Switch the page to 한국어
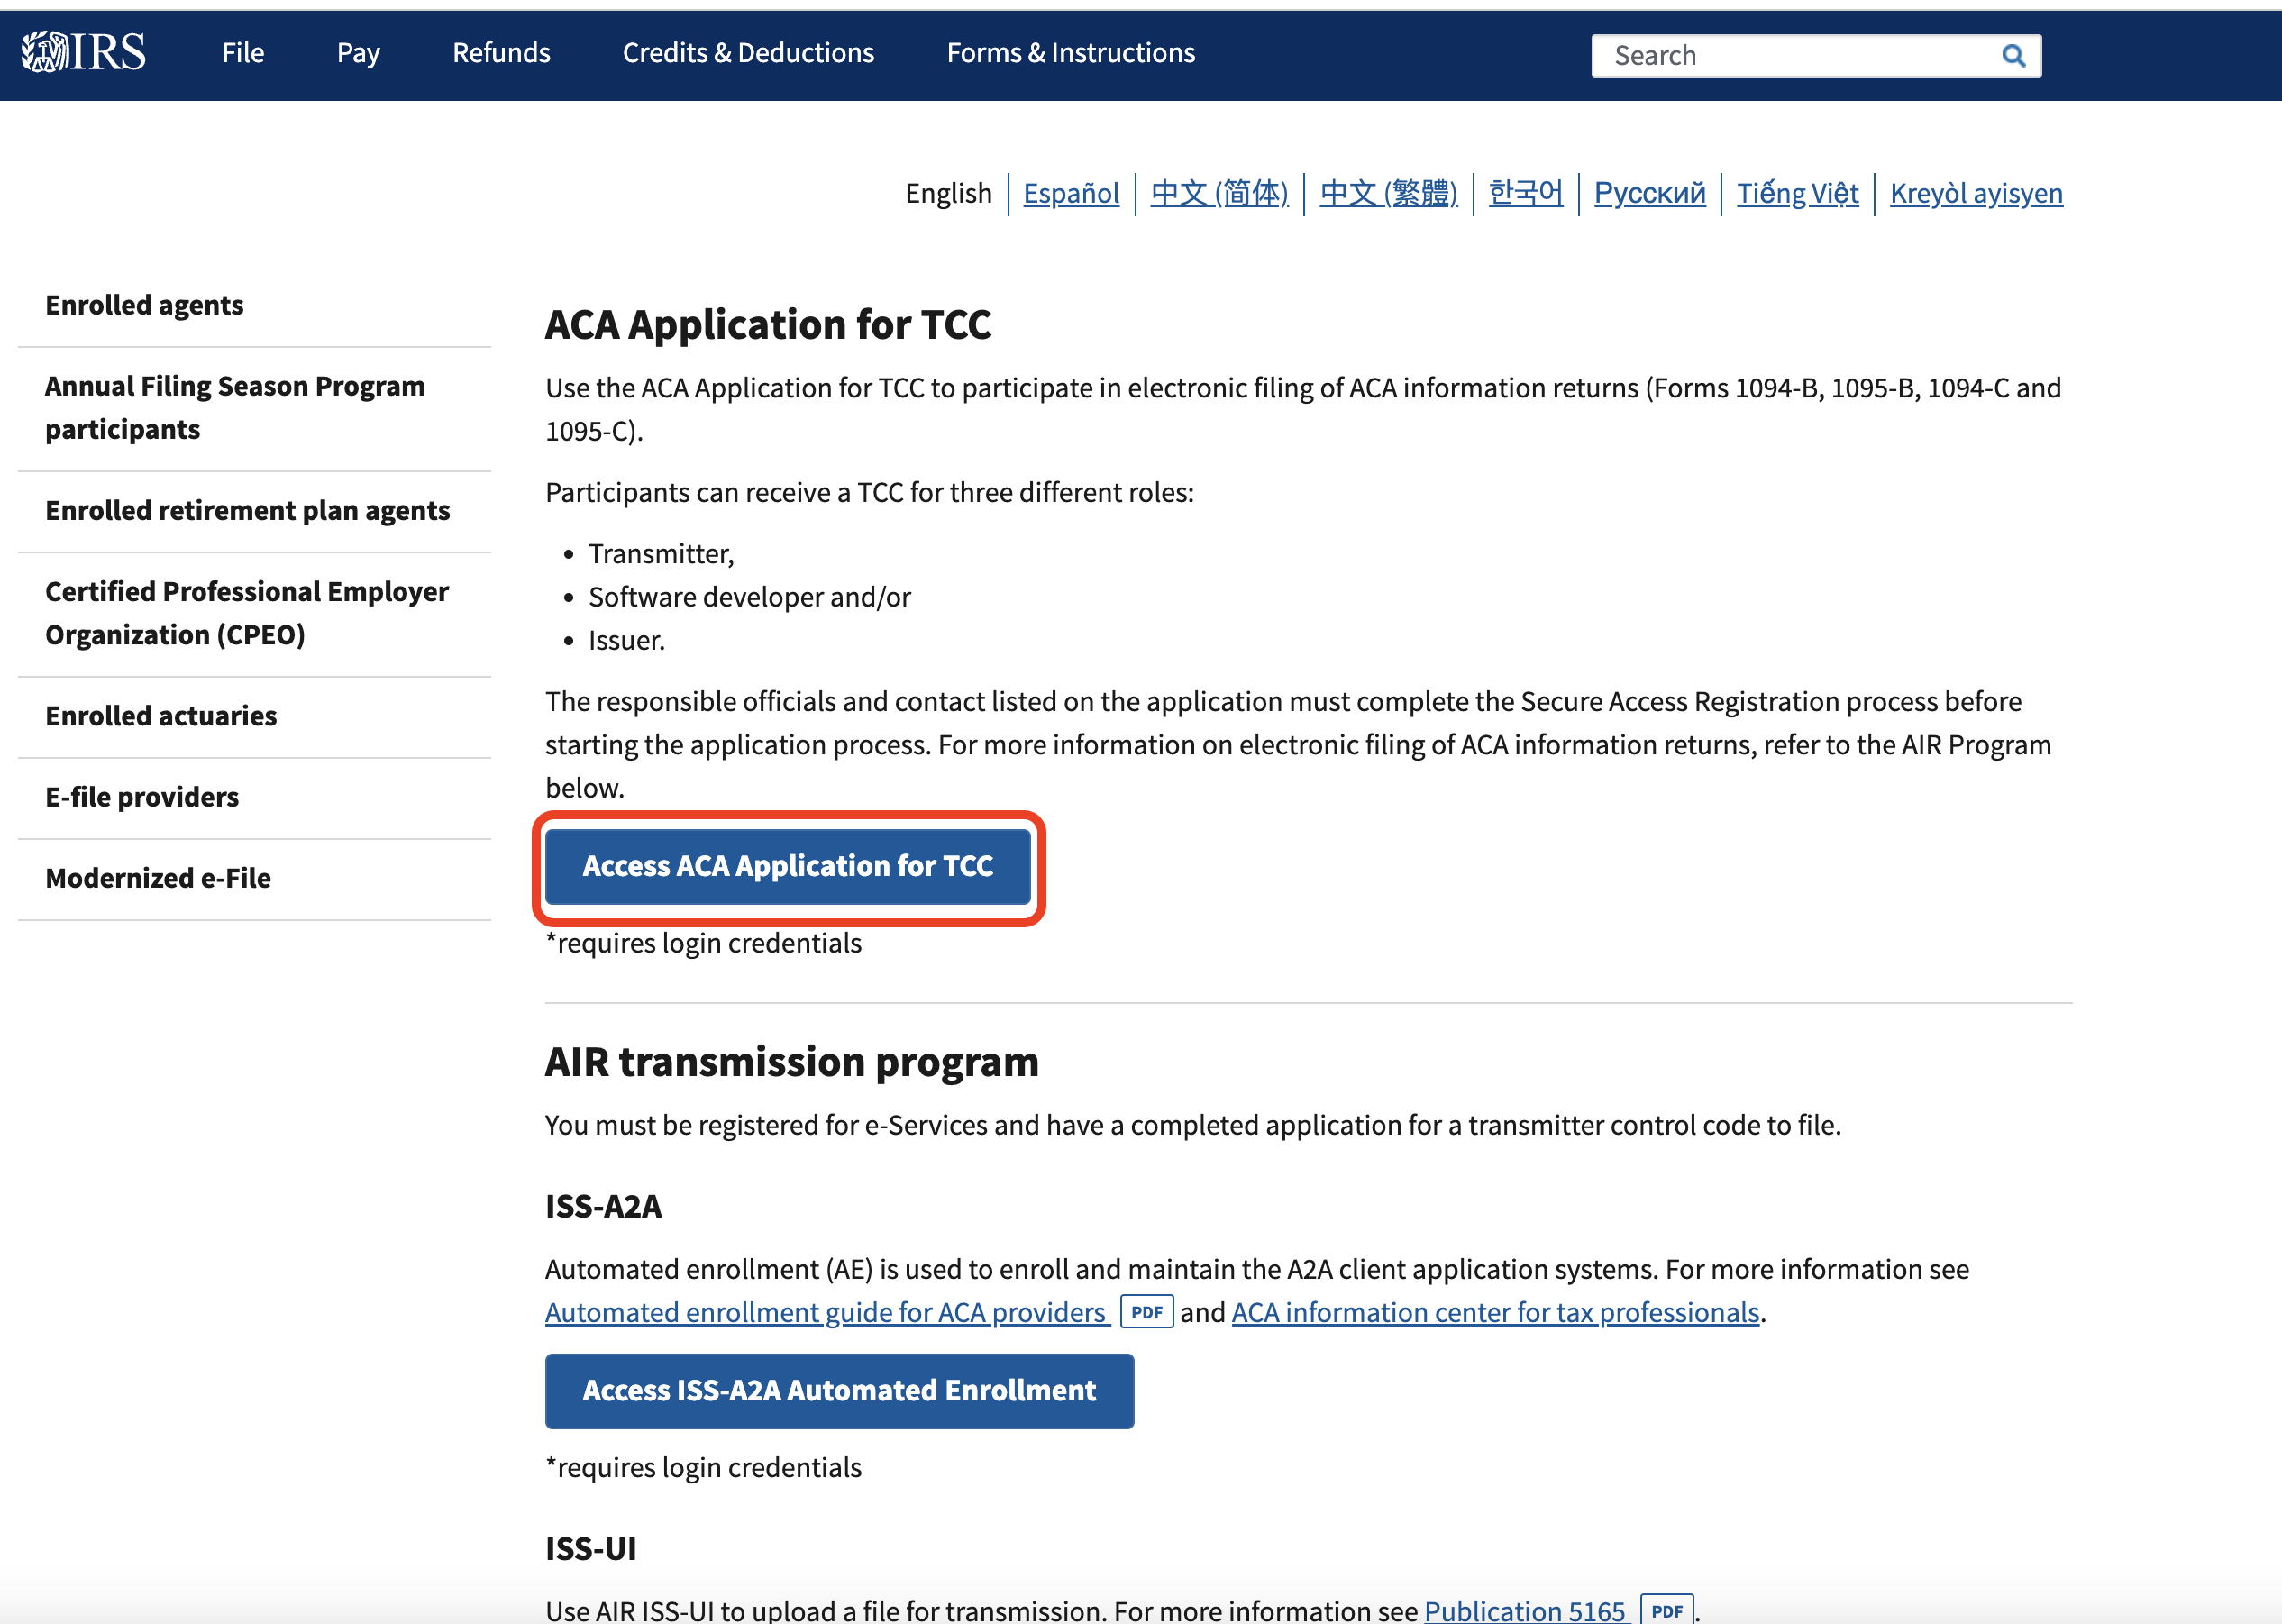 [1525, 193]
